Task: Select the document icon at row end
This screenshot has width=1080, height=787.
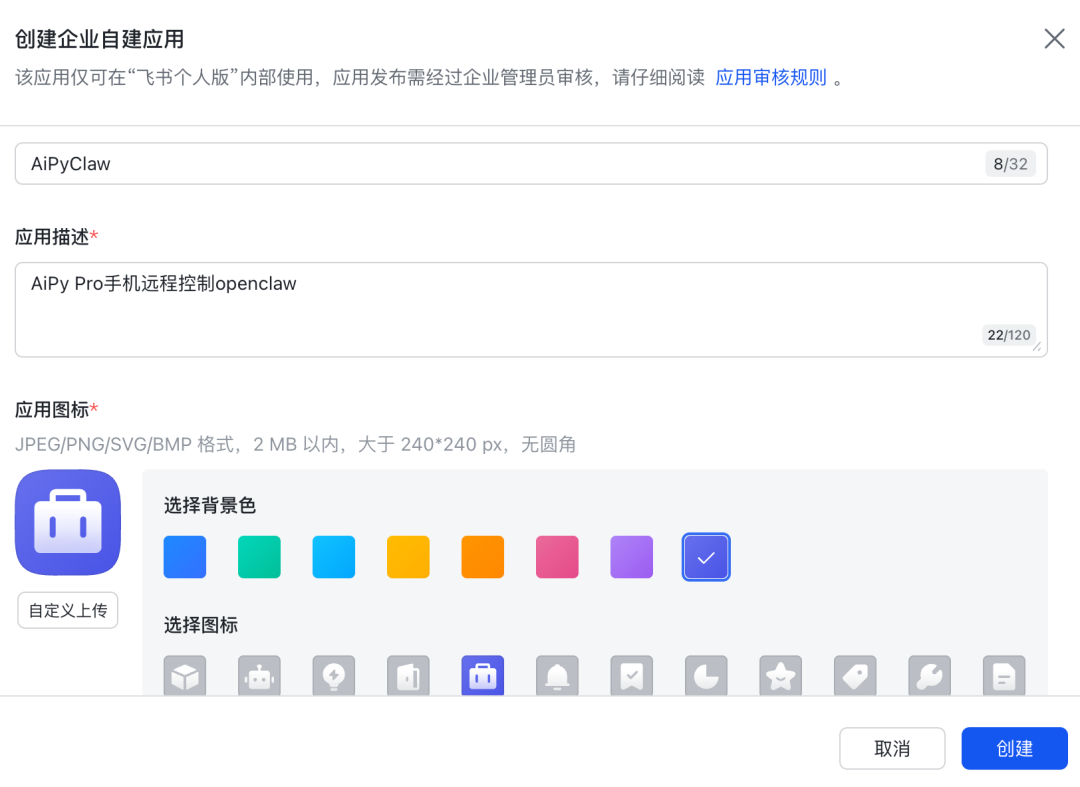Action: pos(1003,675)
